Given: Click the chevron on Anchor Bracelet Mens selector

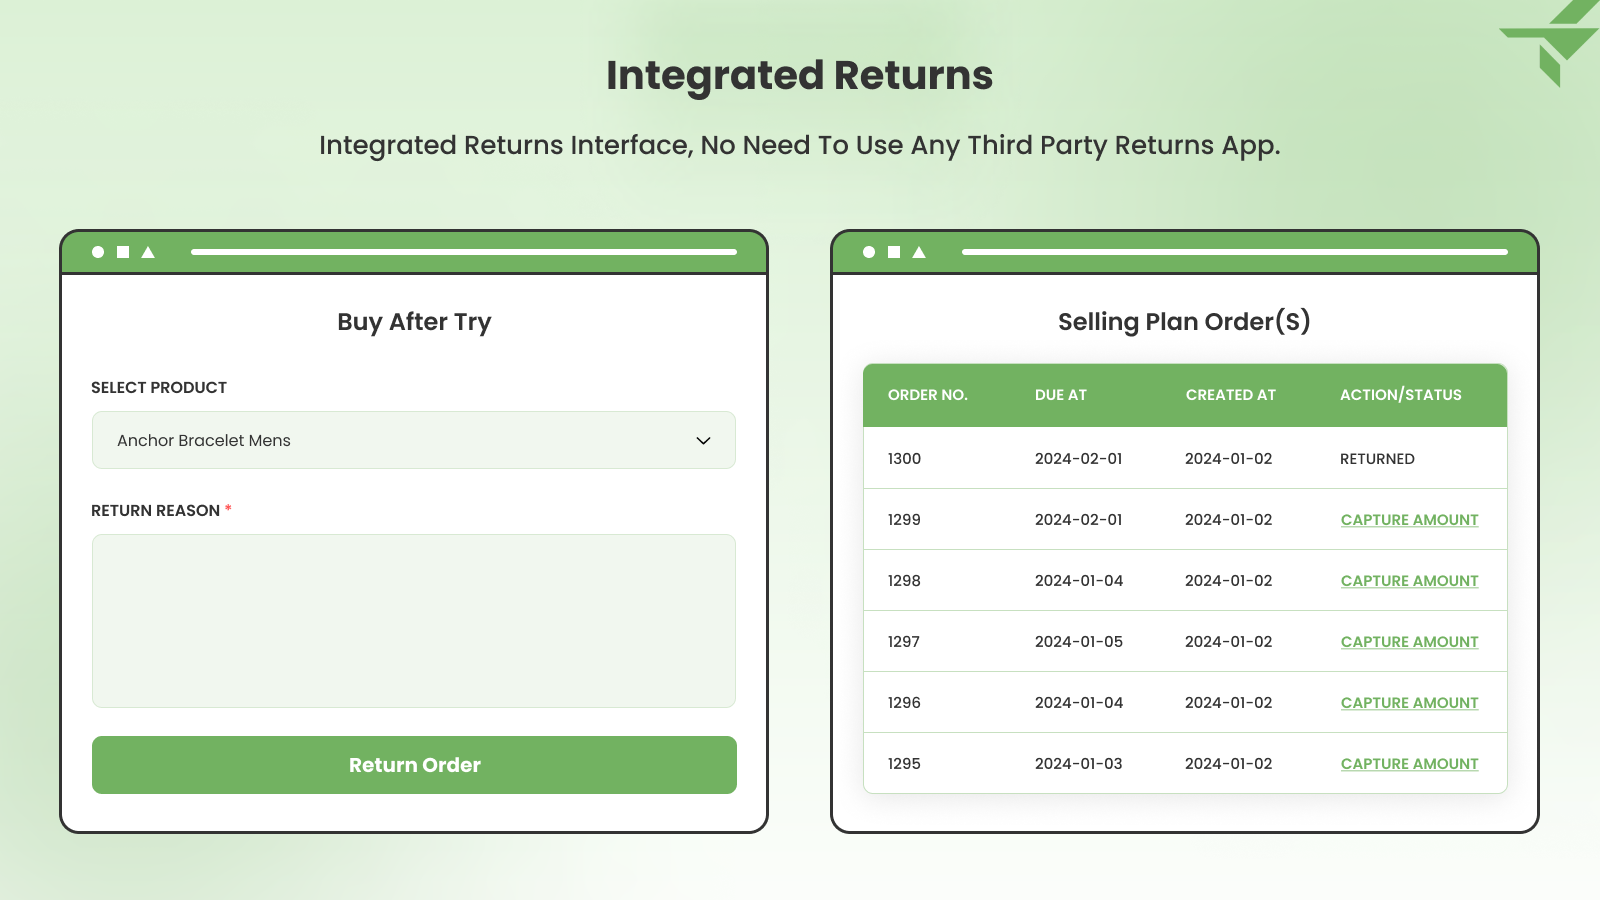Looking at the screenshot, I should (703, 440).
